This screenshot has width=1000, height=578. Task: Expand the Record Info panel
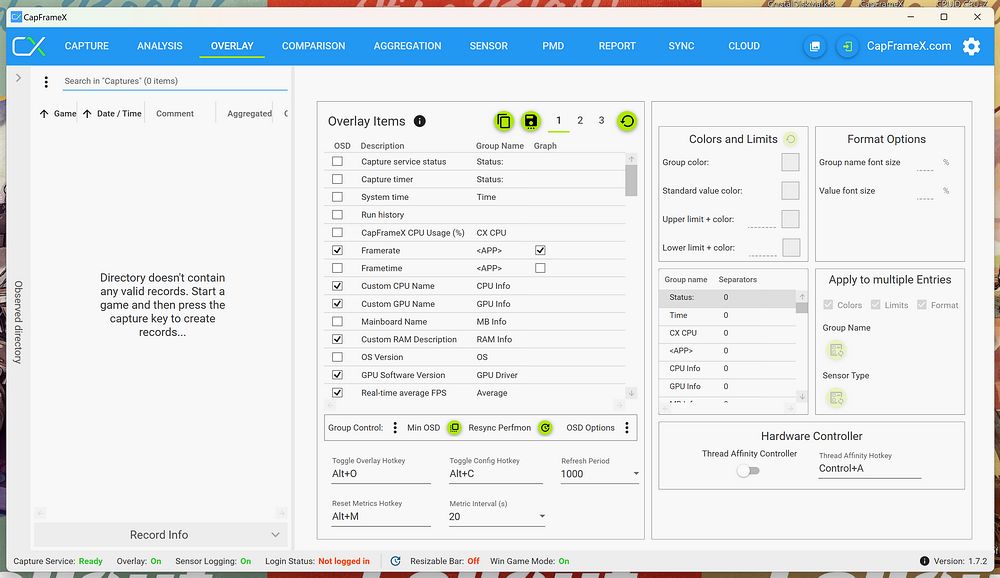pyautogui.click(x=161, y=535)
